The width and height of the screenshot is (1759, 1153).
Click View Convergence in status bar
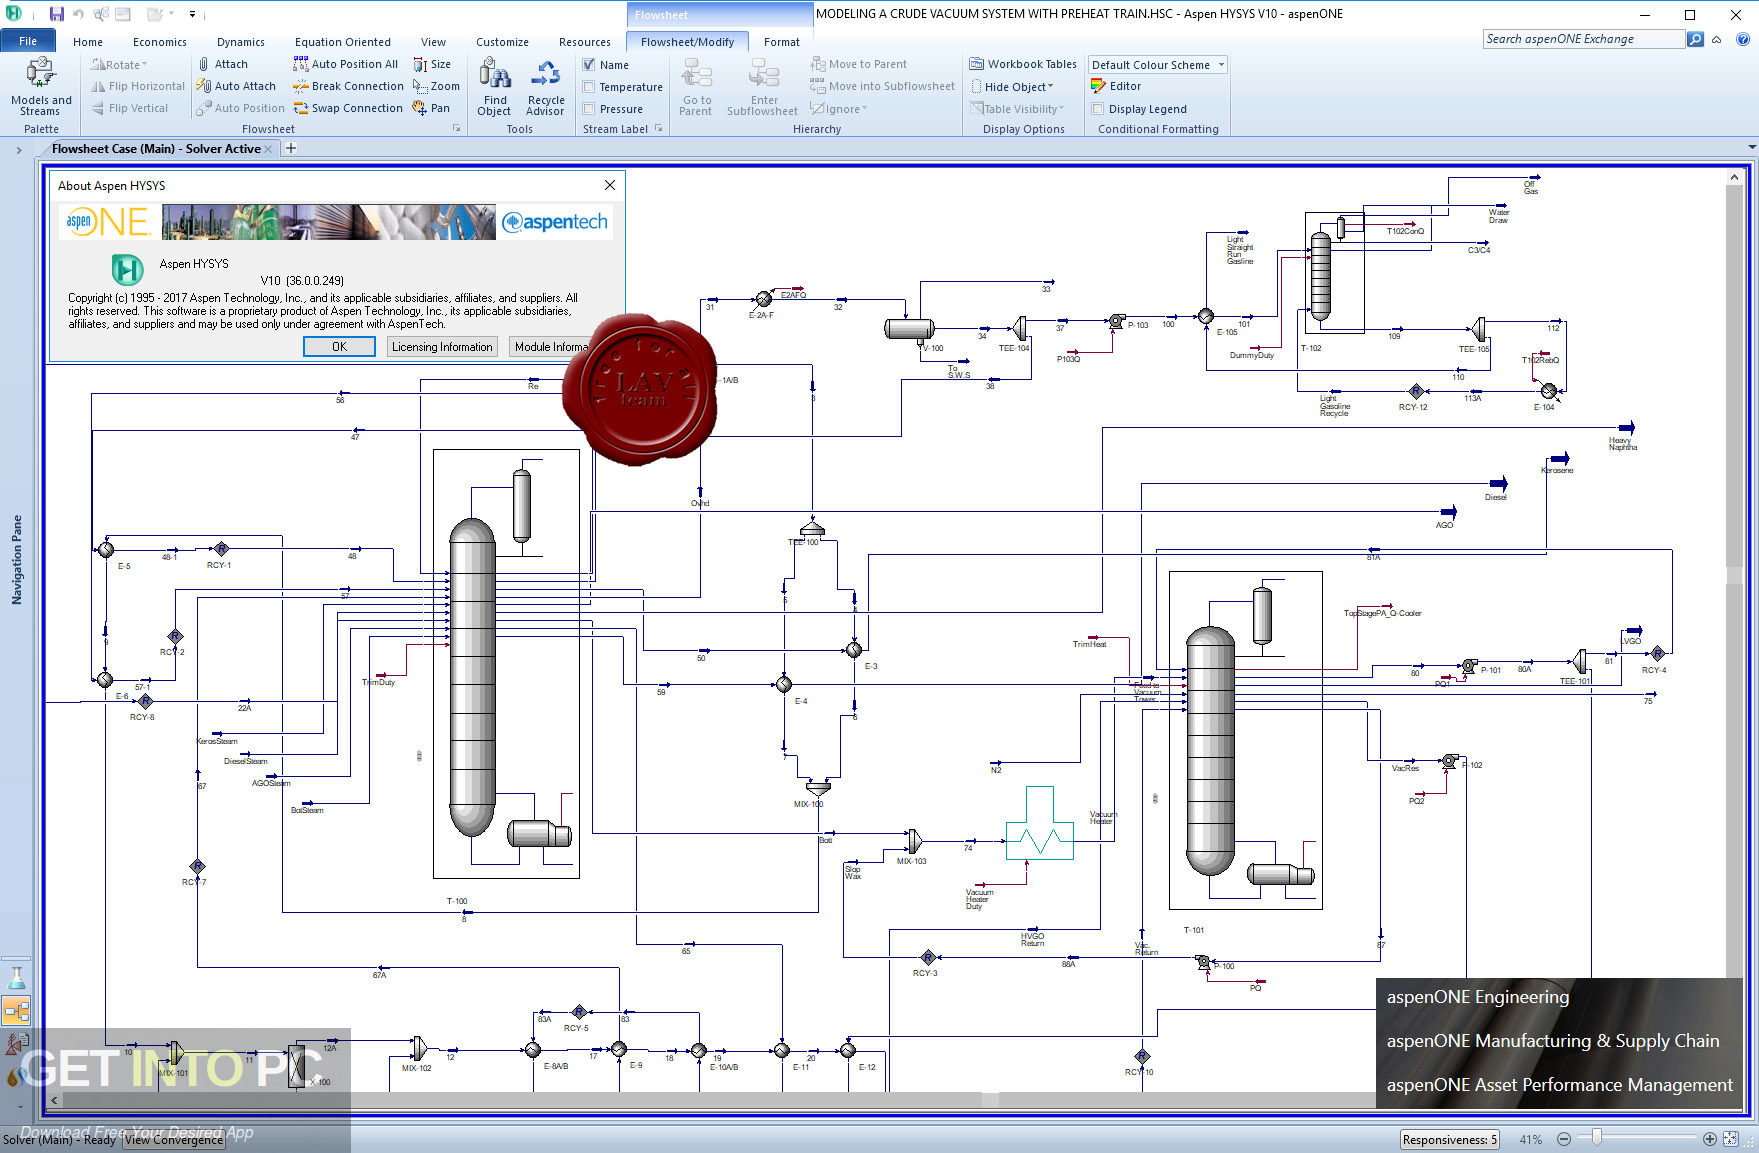coord(174,1139)
